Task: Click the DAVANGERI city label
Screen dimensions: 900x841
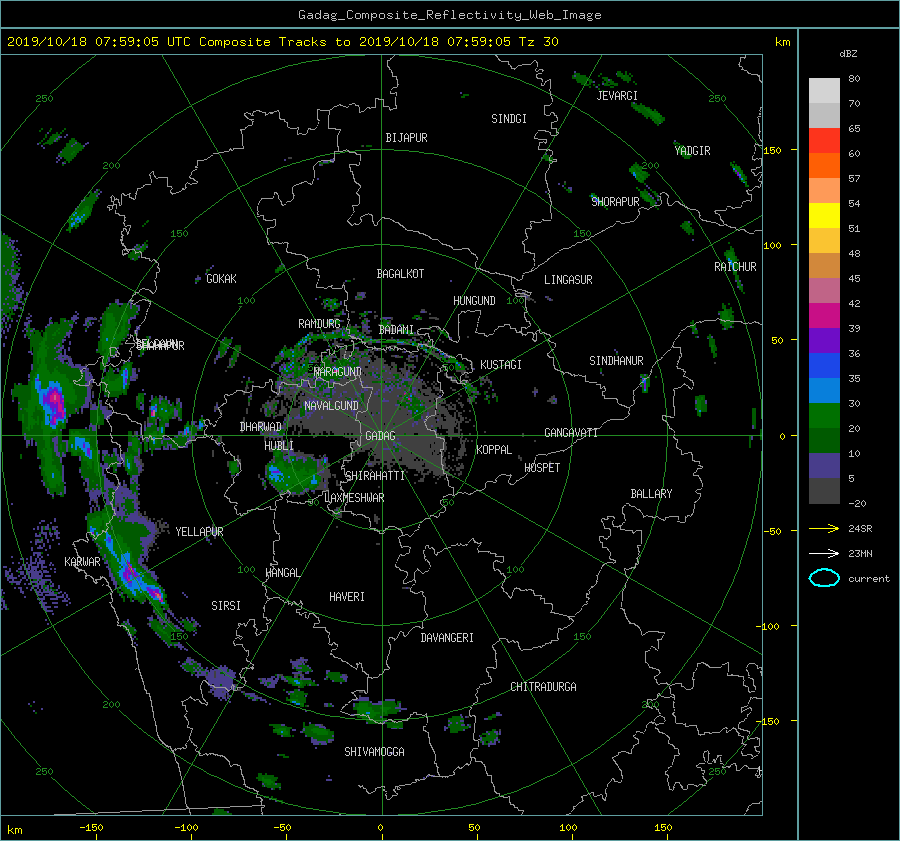Action: pyautogui.click(x=447, y=638)
